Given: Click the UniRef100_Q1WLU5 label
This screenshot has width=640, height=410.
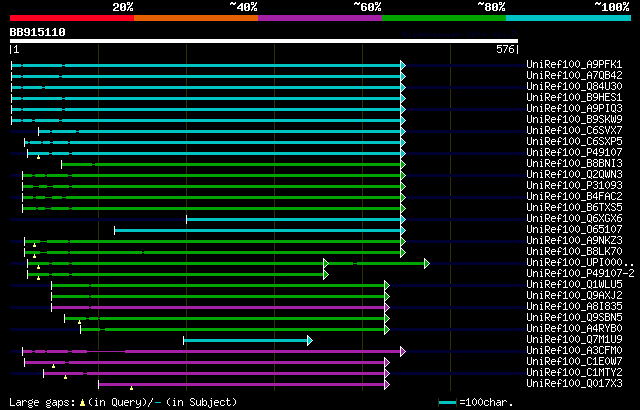Looking at the screenshot, I should [x=574, y=285].
